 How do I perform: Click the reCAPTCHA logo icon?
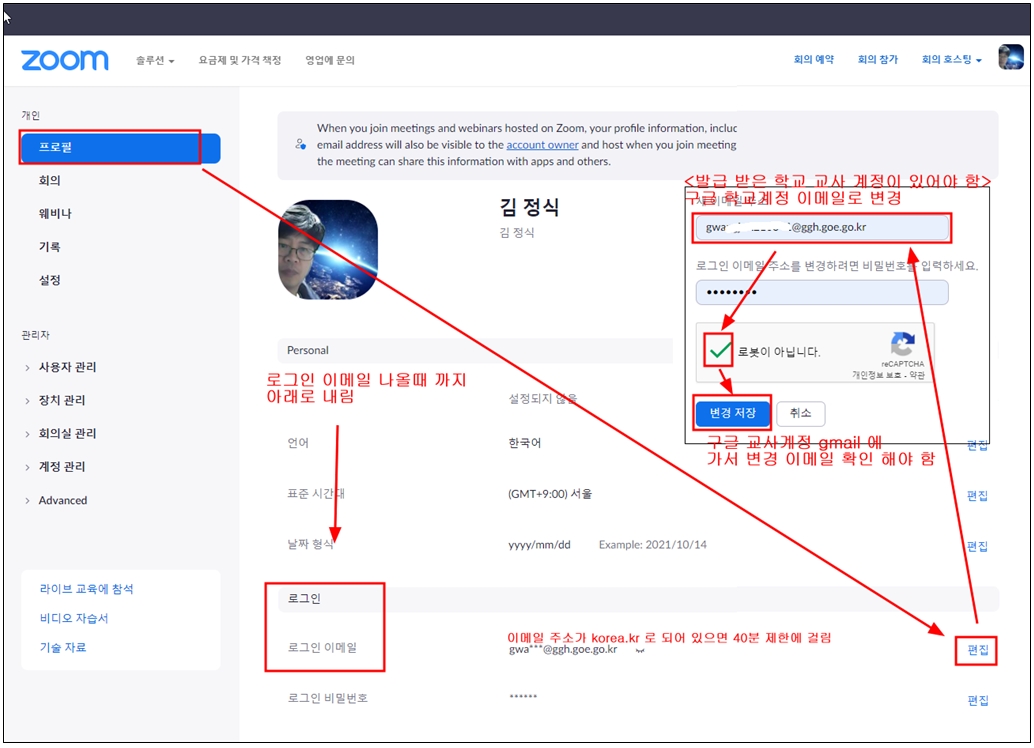902,344
